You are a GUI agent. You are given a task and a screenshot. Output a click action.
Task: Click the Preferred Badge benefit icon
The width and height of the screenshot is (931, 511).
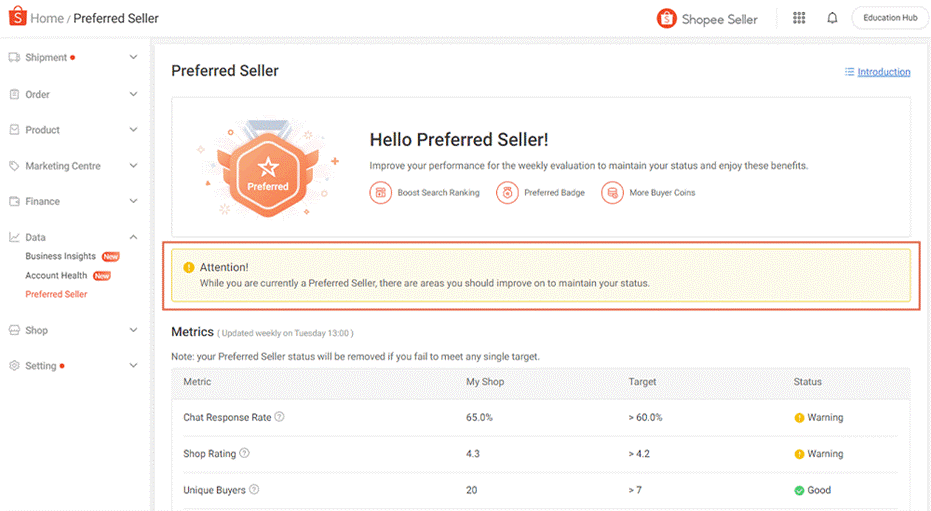508,192
